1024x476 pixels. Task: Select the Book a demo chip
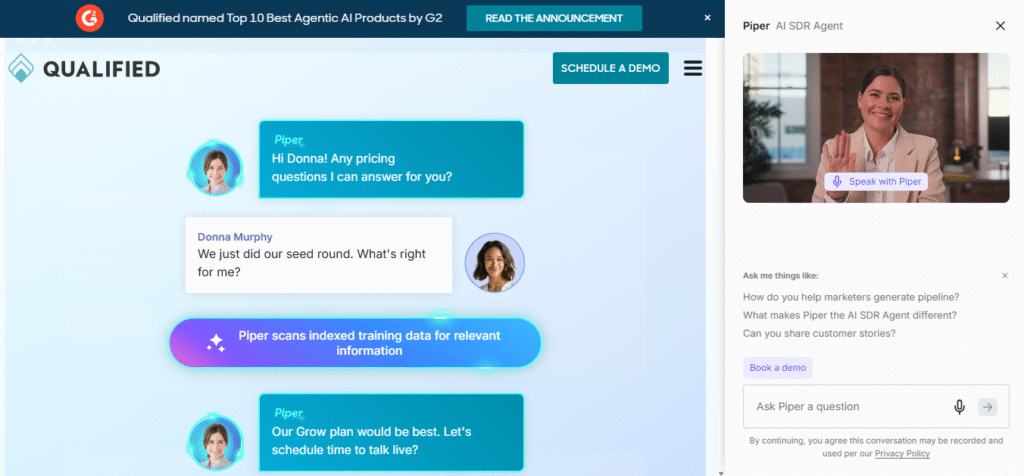click(x=777, y=368)
